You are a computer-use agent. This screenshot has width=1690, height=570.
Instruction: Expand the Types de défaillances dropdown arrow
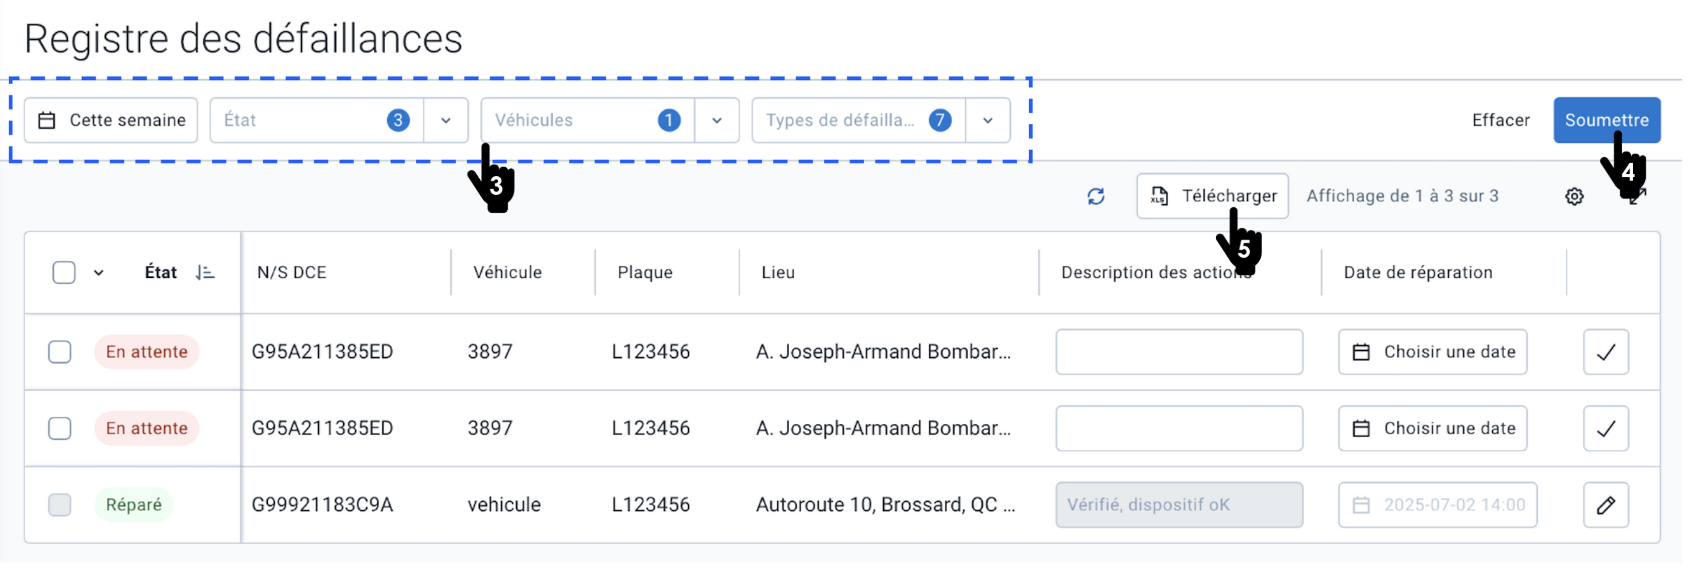click(x=988, y=120)
